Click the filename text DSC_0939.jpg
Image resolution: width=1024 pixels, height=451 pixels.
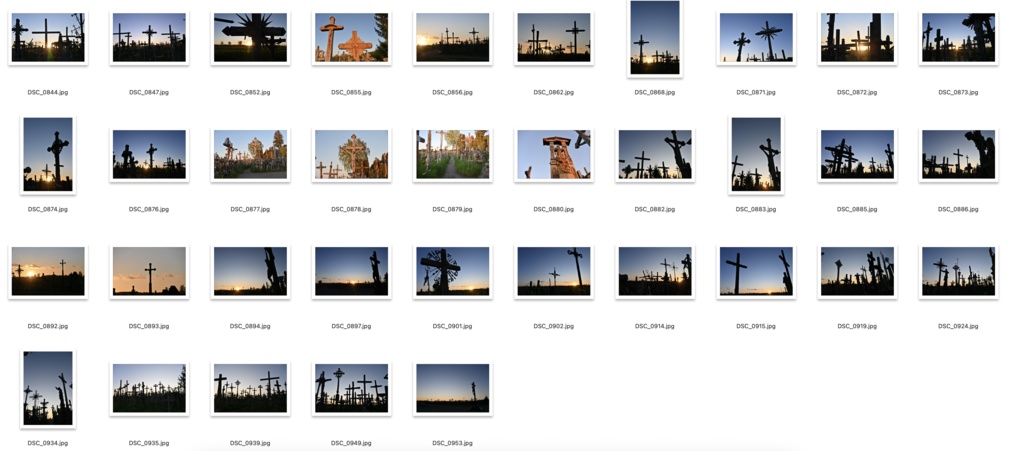tap(250, 443)
